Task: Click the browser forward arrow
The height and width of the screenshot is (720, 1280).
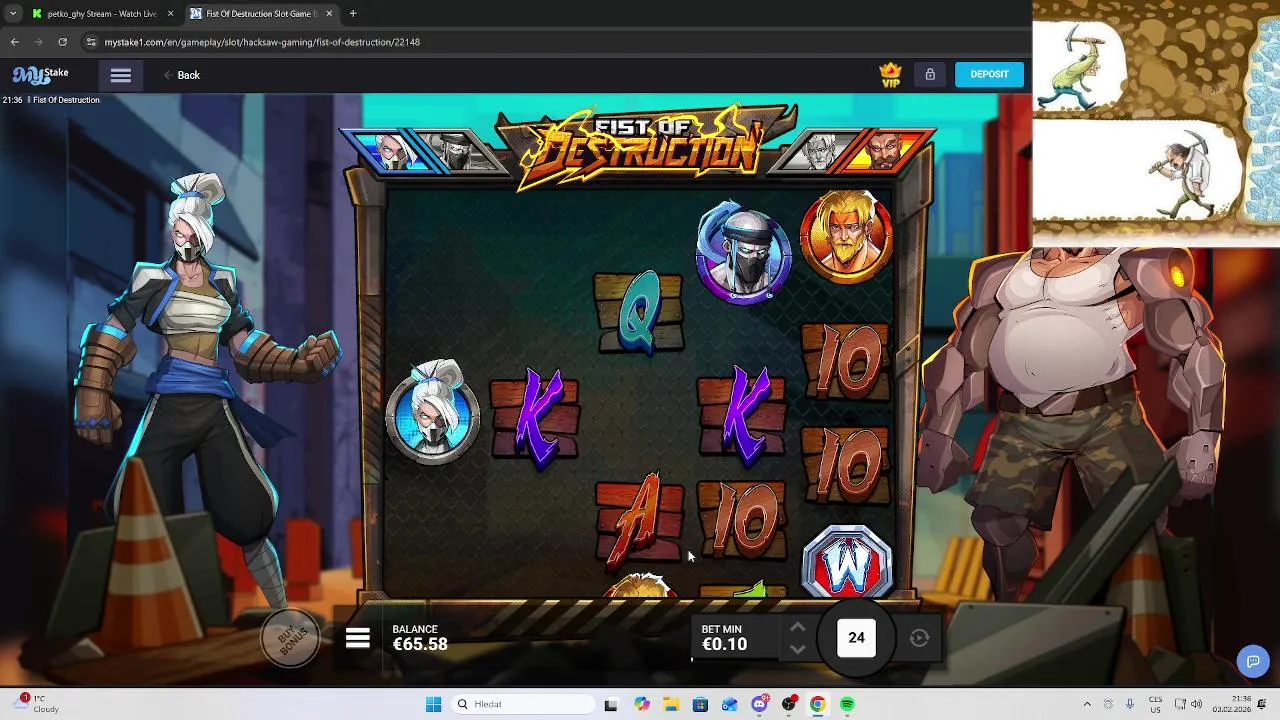Action: [39, 42]
